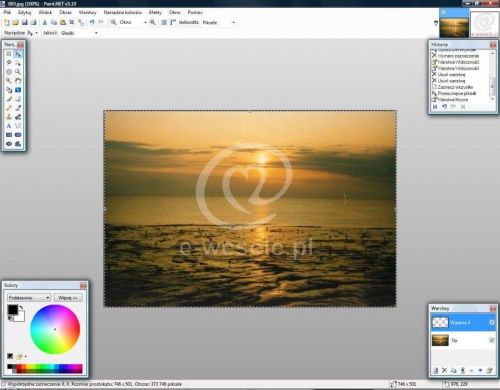This screenshot has width=500, height=390.
Task: Select the Text tool in toolbox
Action: (x=9, y=126)
